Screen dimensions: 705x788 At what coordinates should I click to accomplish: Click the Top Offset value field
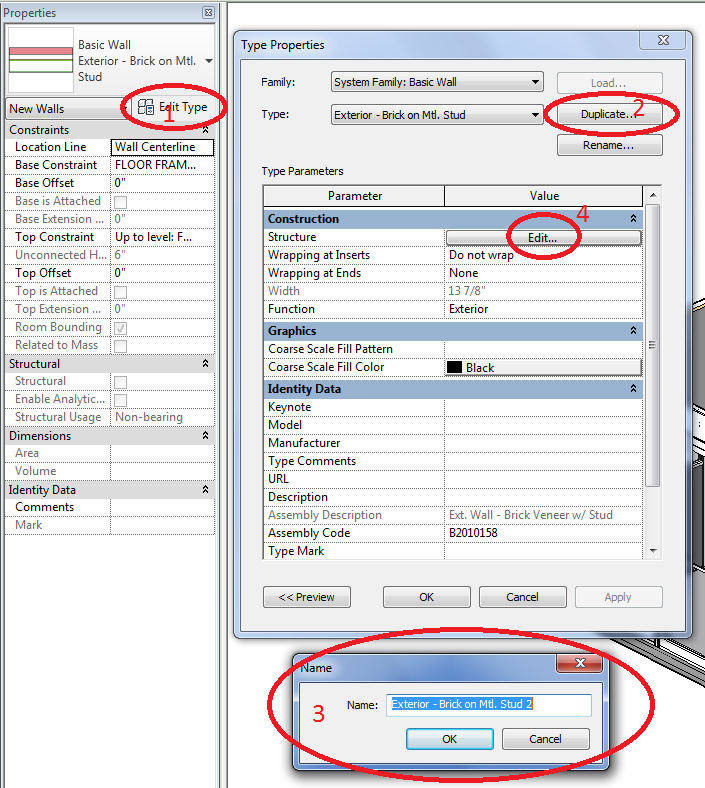162,273
